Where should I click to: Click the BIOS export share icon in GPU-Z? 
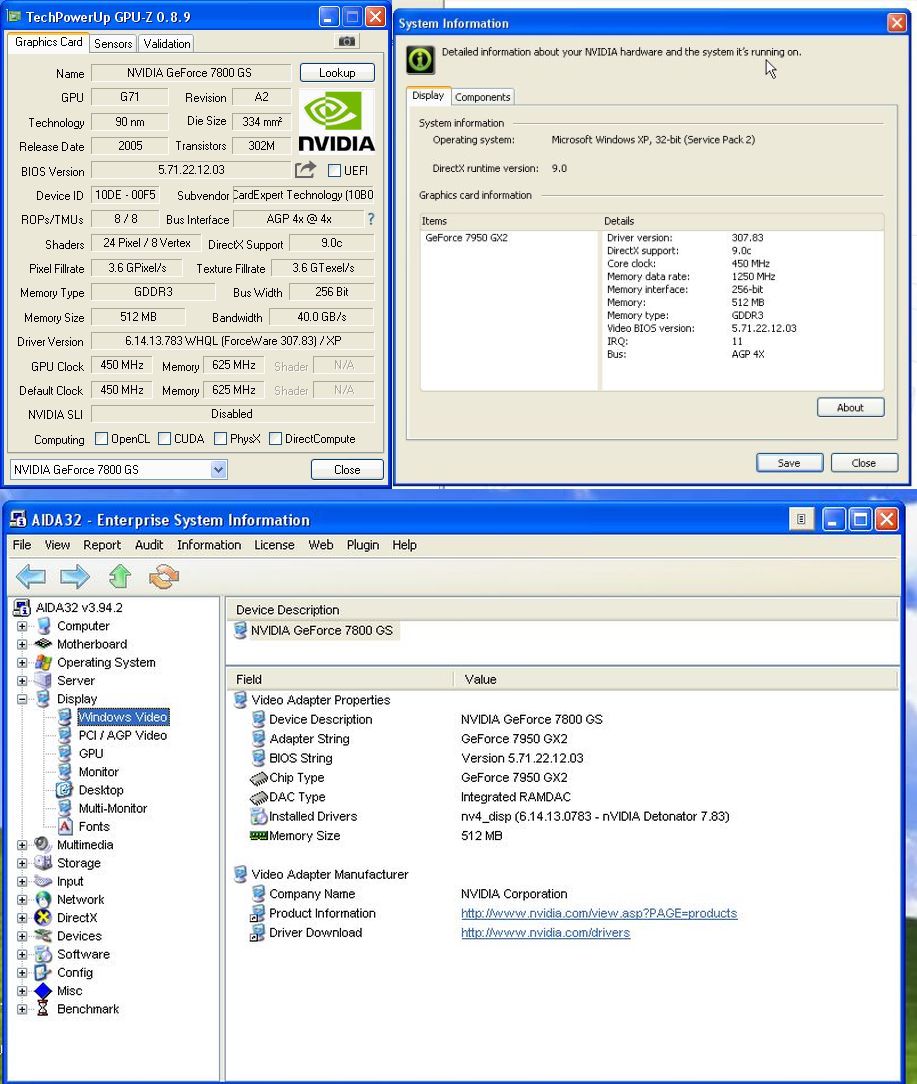pos(305,169)
